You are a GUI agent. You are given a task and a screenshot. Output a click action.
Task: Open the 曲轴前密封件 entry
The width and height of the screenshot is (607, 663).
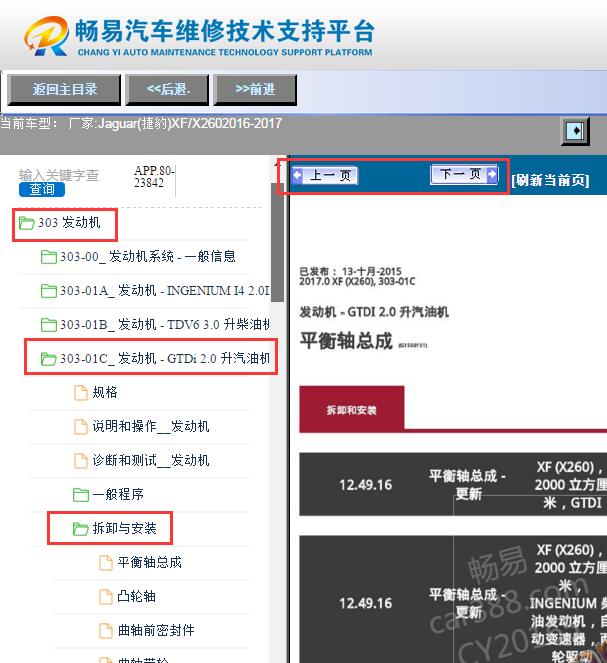click(156, 630)
